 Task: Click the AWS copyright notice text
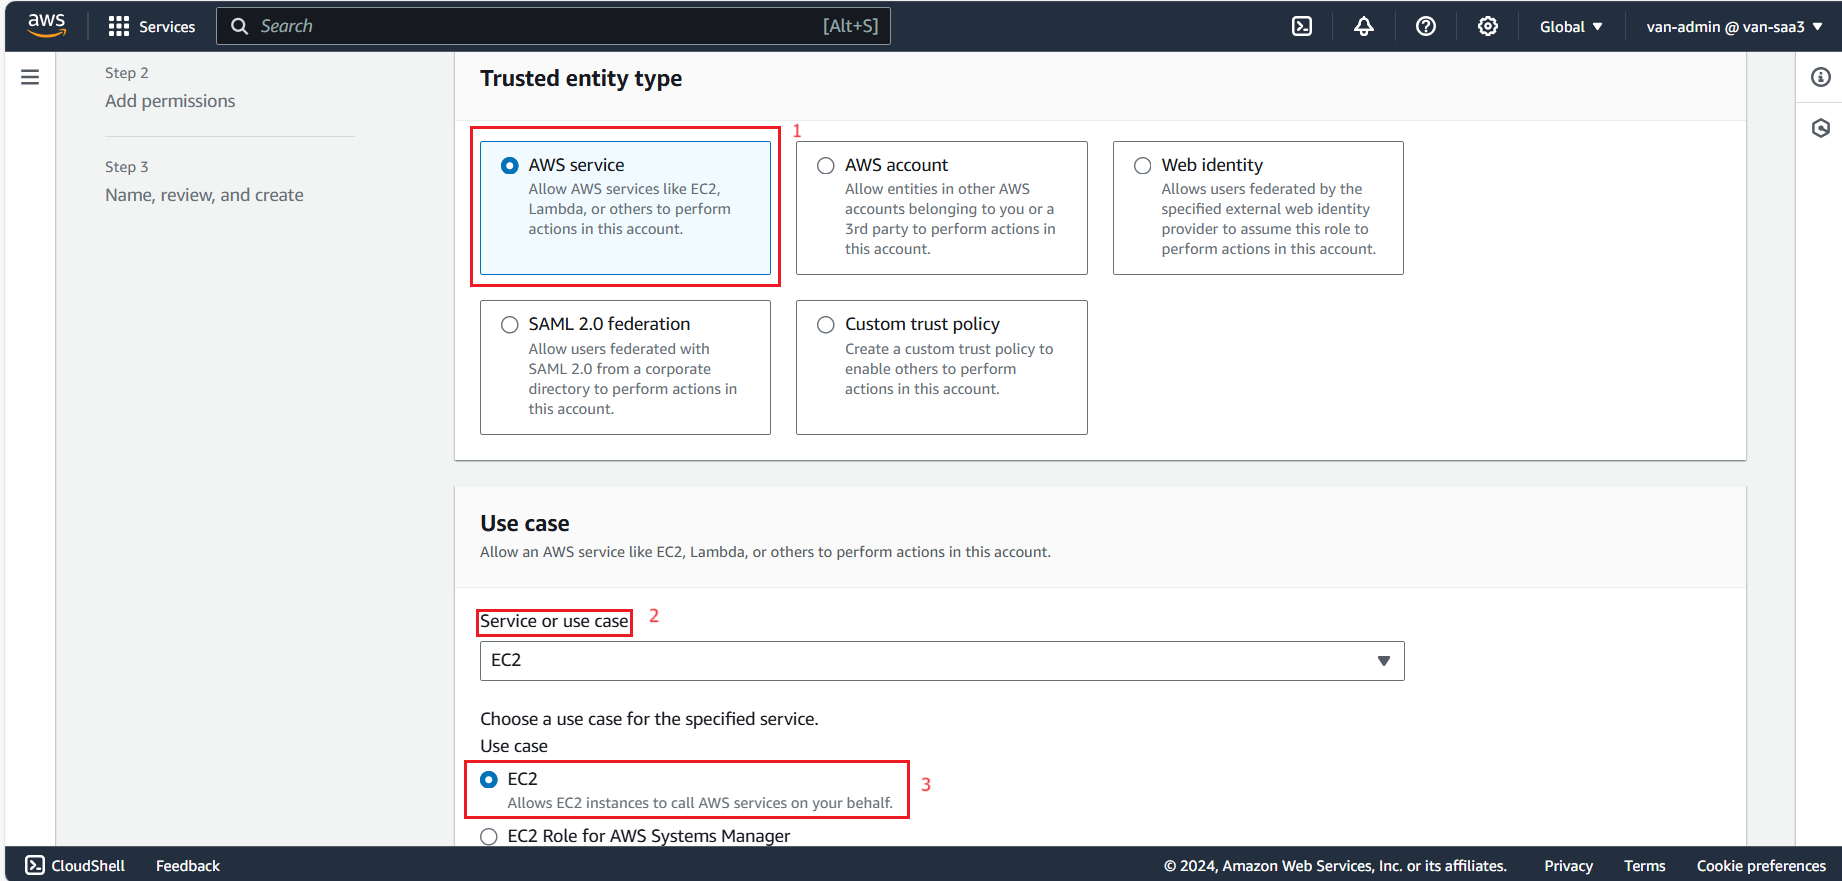coord(1335,866)
